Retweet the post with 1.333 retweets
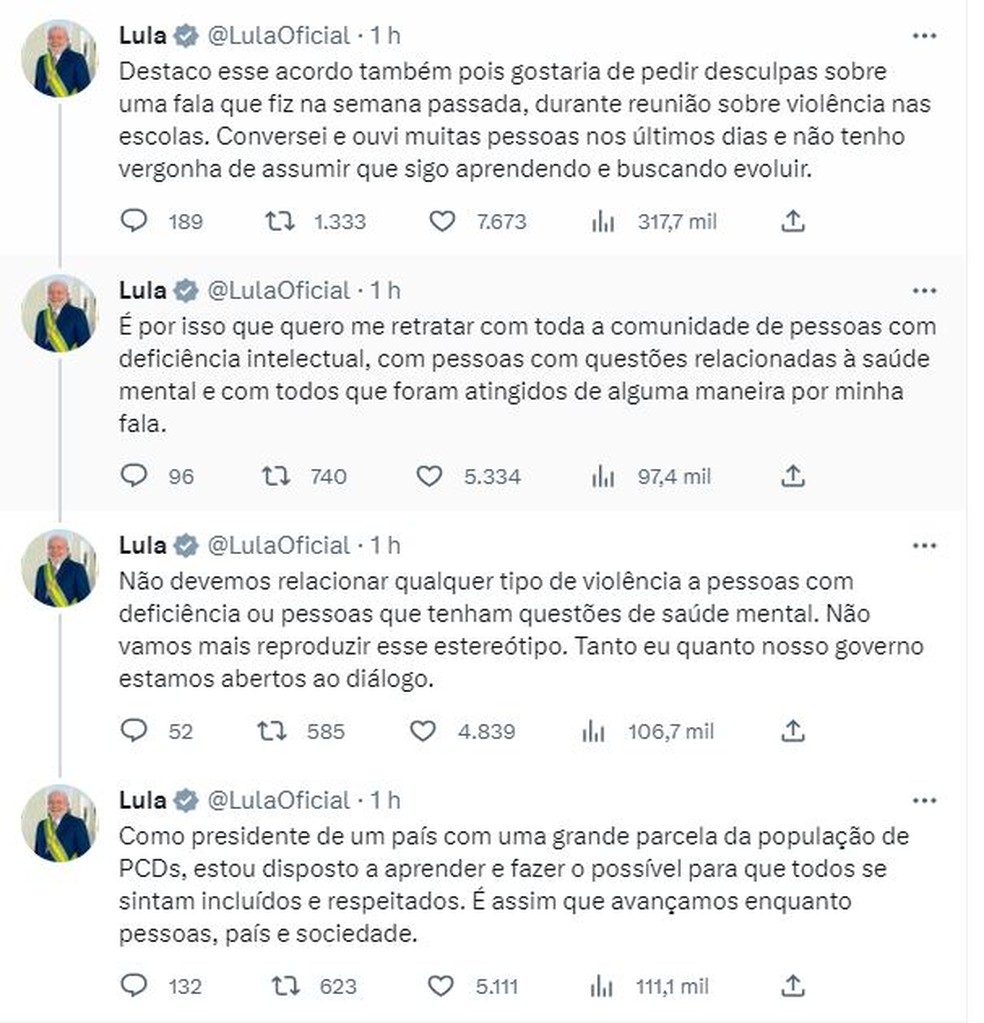Image resolution: width=984 pixels, height=1023 pixels. 279,221
